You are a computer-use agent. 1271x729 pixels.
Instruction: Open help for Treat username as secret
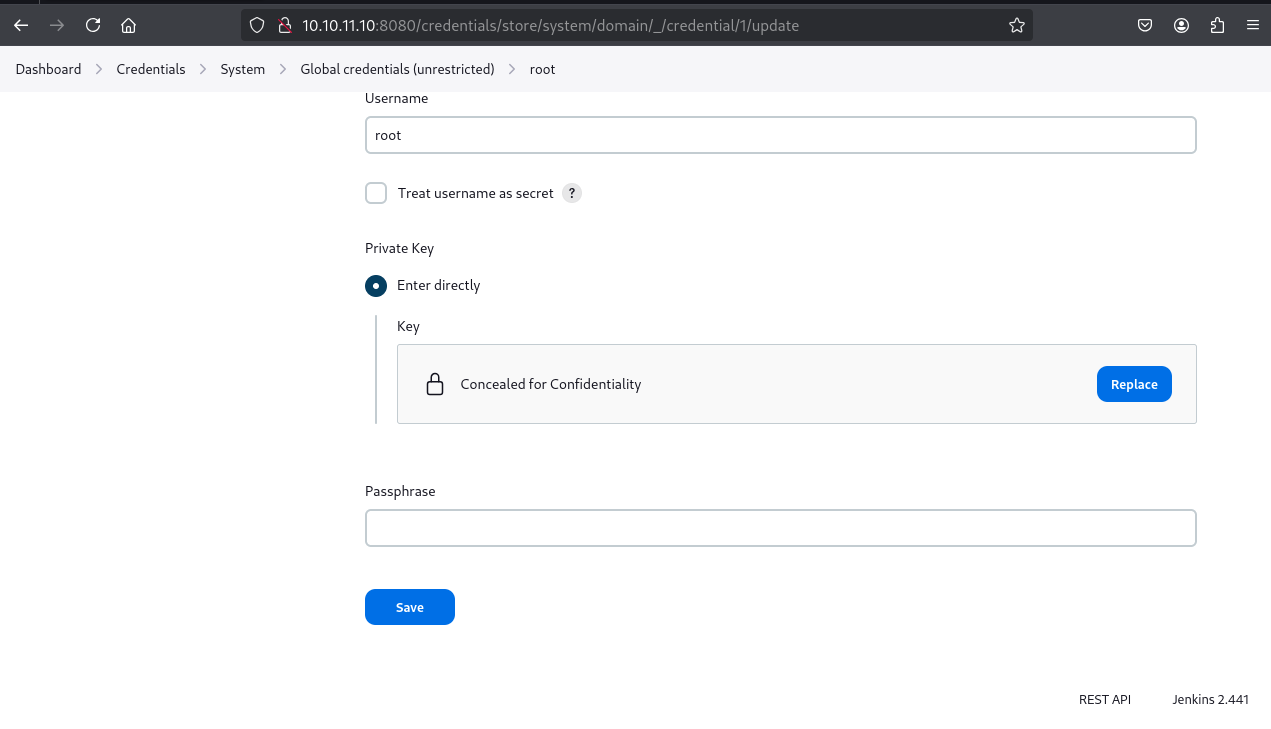tap(572, 193)
